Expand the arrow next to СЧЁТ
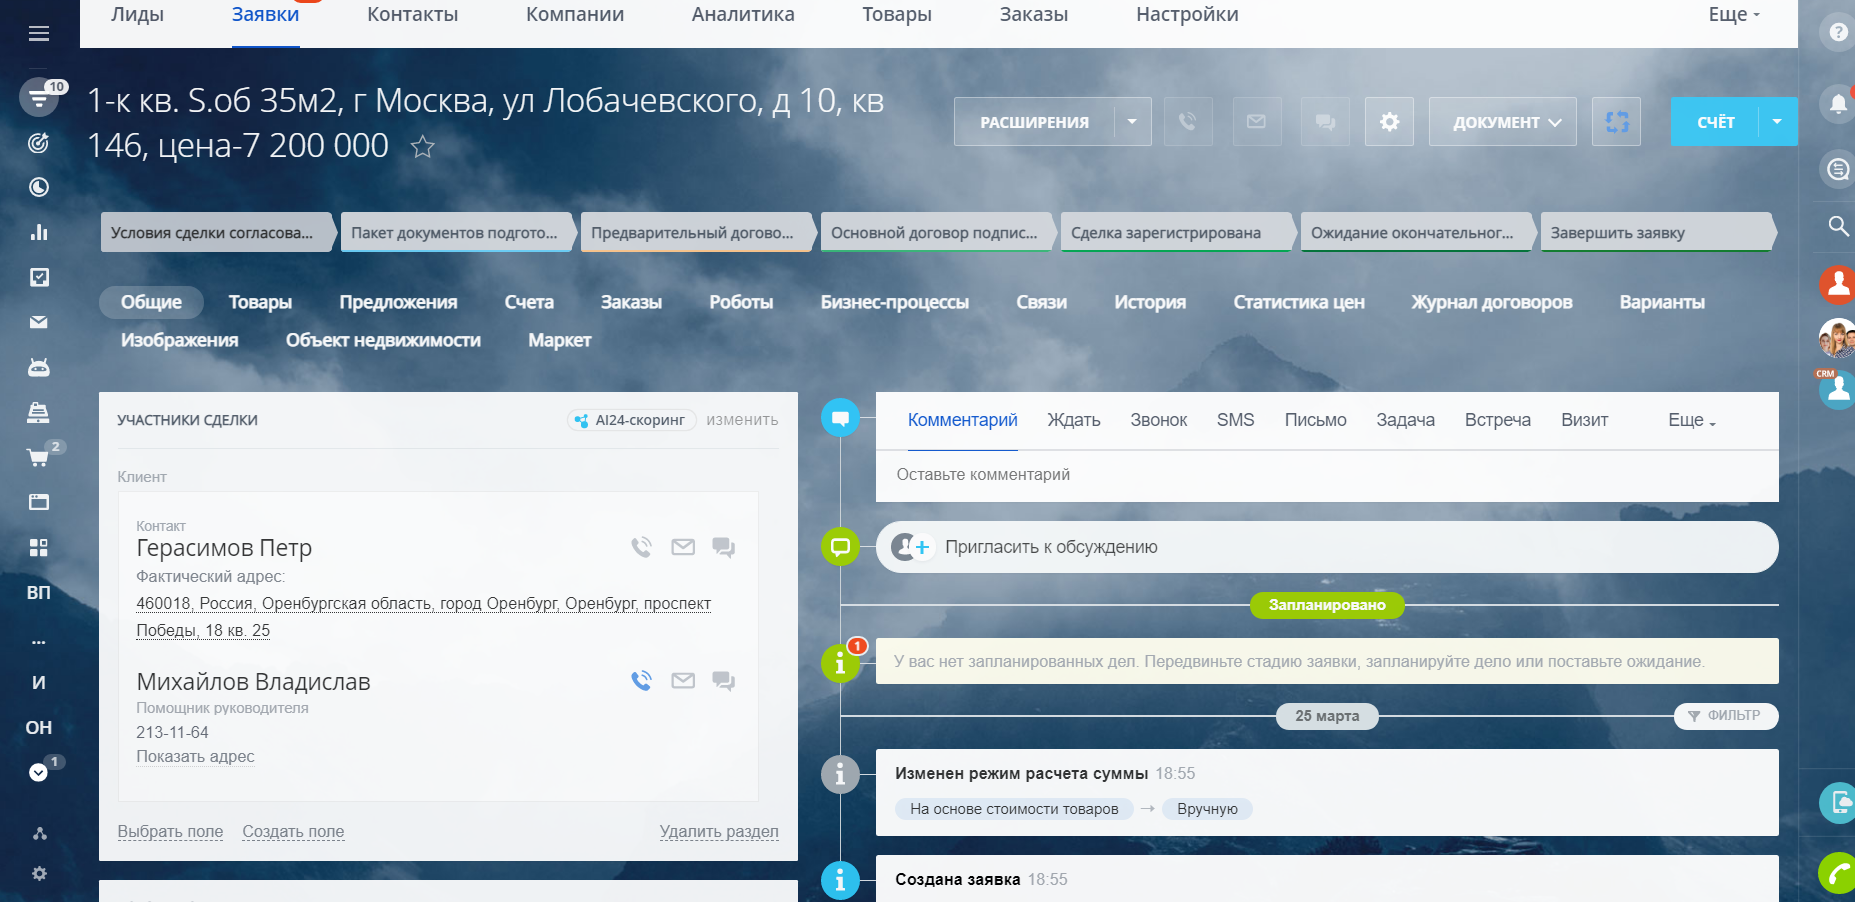The width and height of the screenshot is (1855, 902). tap(1777, 122)
